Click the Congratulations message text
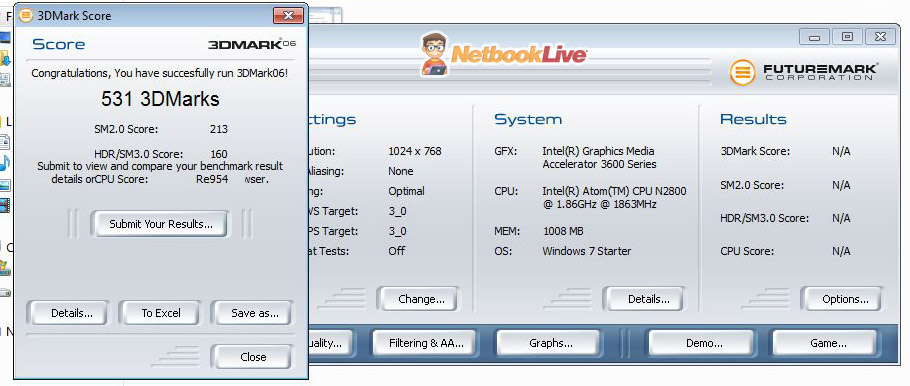910x386 pixels. tap(160, 73)
